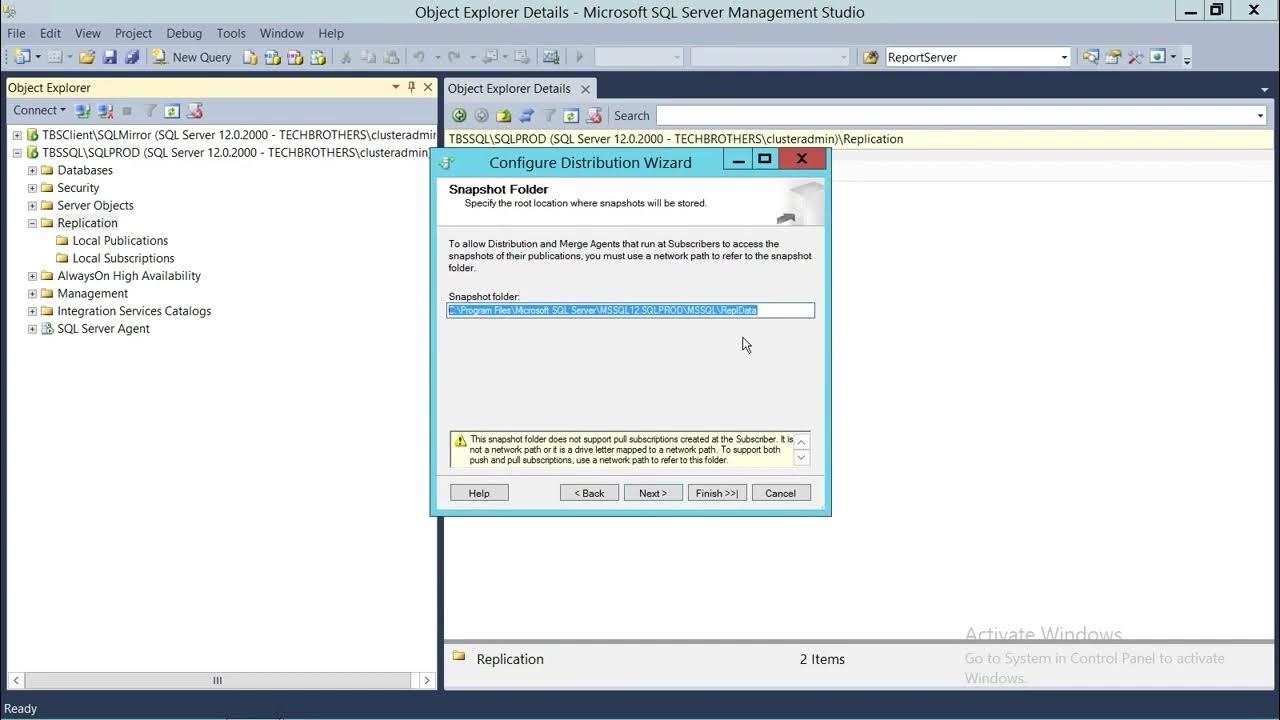Image resolution: width=1280 pixels, height=720 pixels.
Task: Open the Tools menu
Action: tap(231, 33)
